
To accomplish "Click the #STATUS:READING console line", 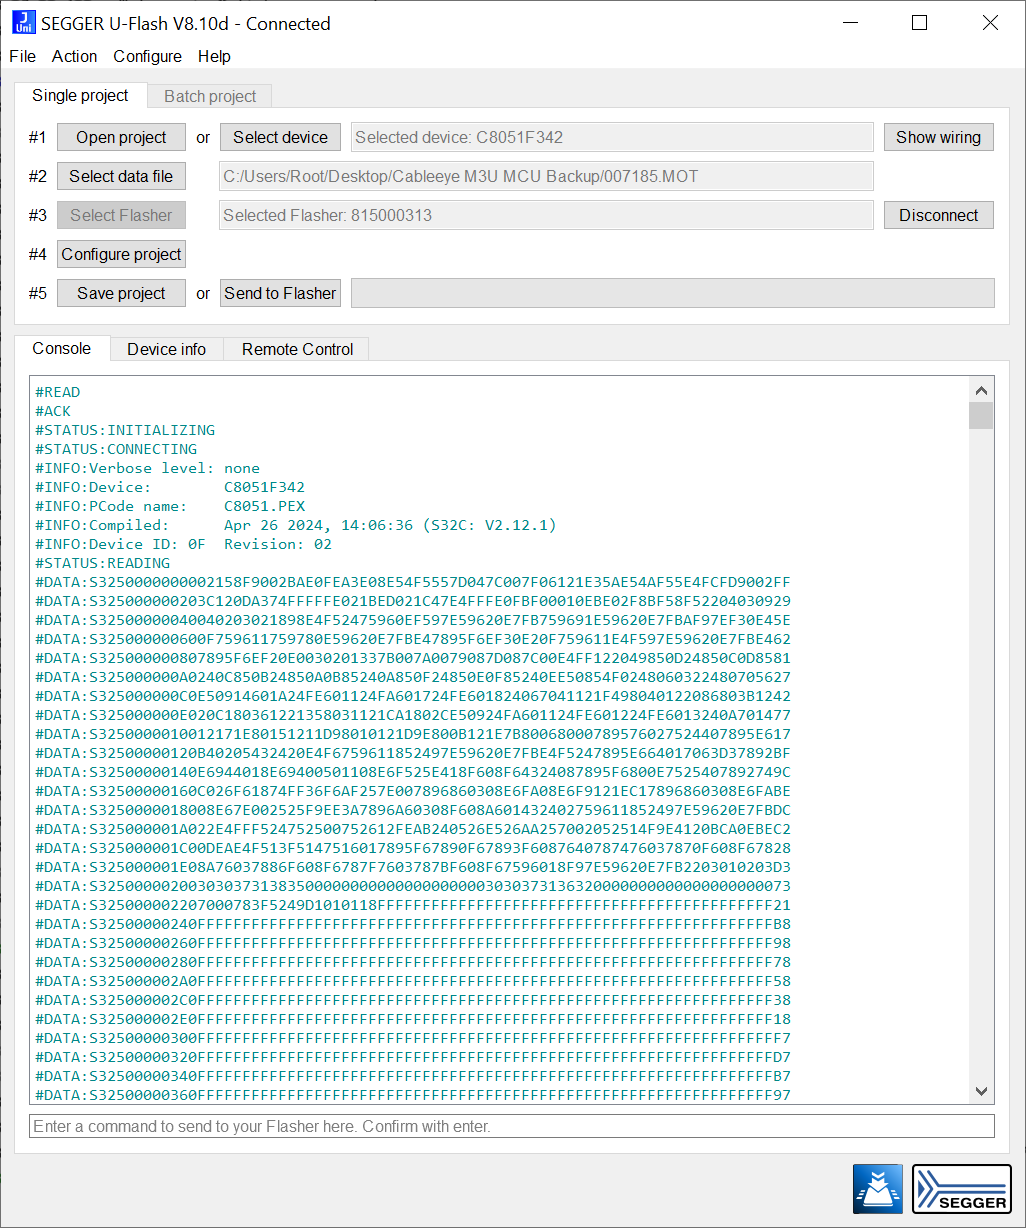I will click(102, 563).
